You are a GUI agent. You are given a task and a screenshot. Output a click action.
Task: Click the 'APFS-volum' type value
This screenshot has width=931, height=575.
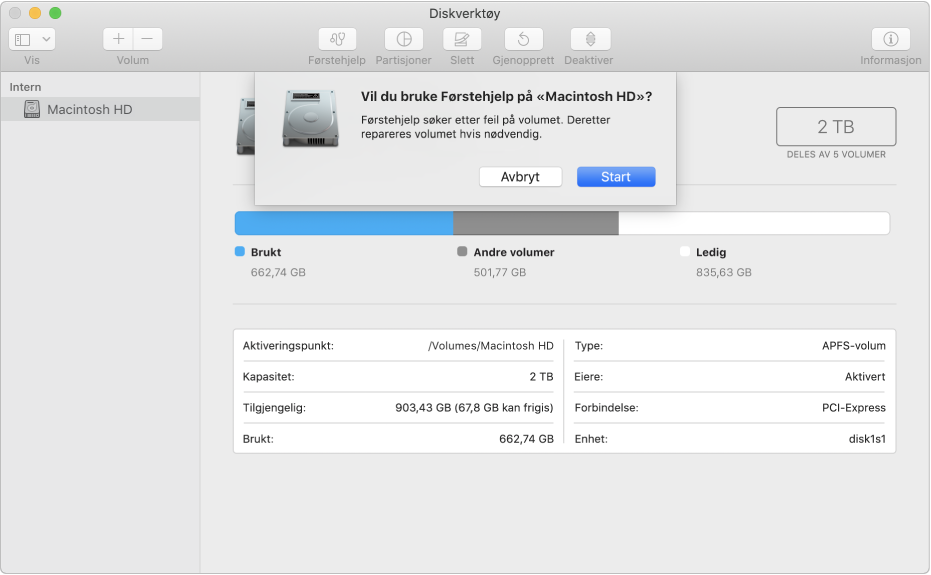854,346
